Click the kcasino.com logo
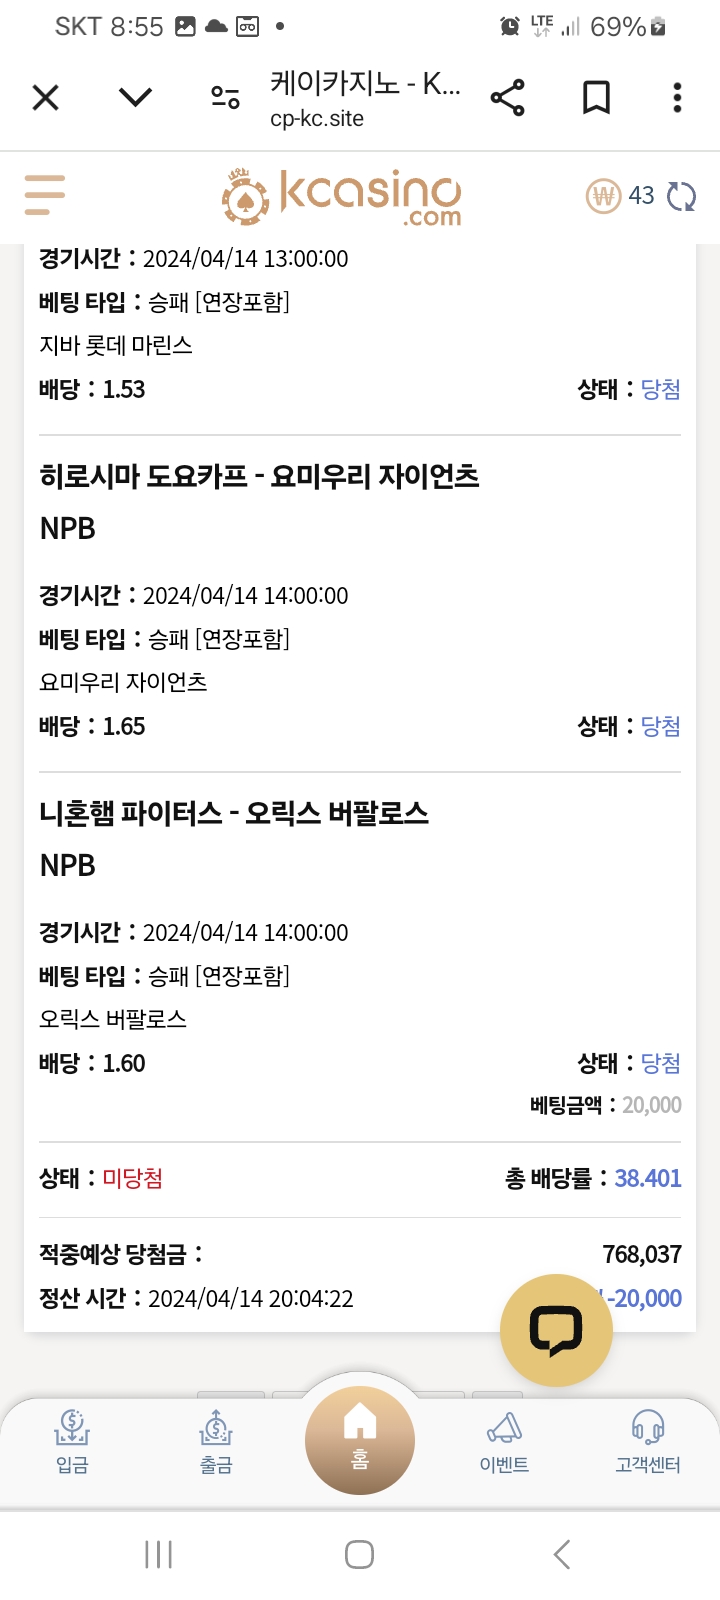Image resolution: width=720 pixels, height=1600 pixels. [x=342, y=197]
